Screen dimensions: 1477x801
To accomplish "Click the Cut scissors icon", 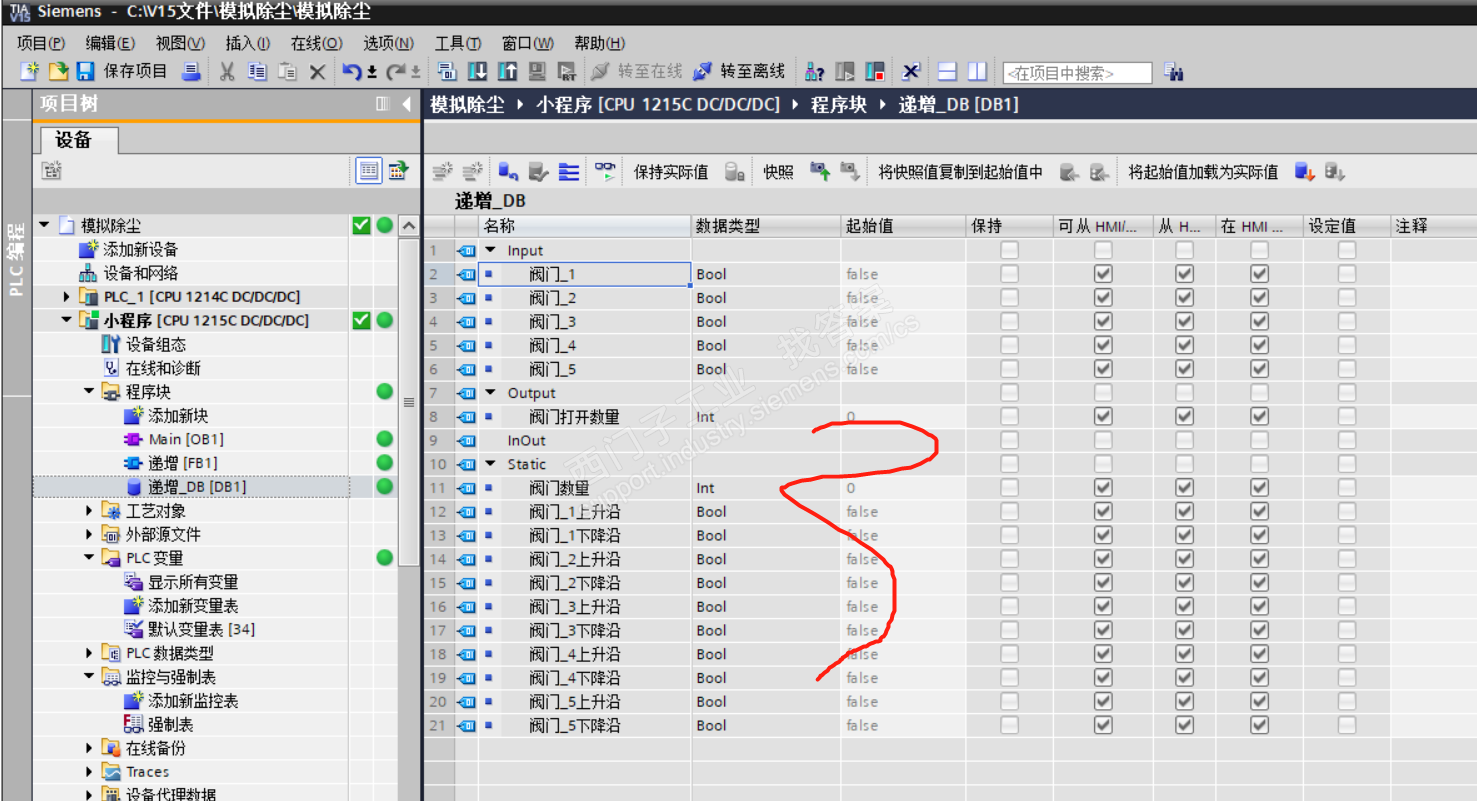I will click(227, 71).
